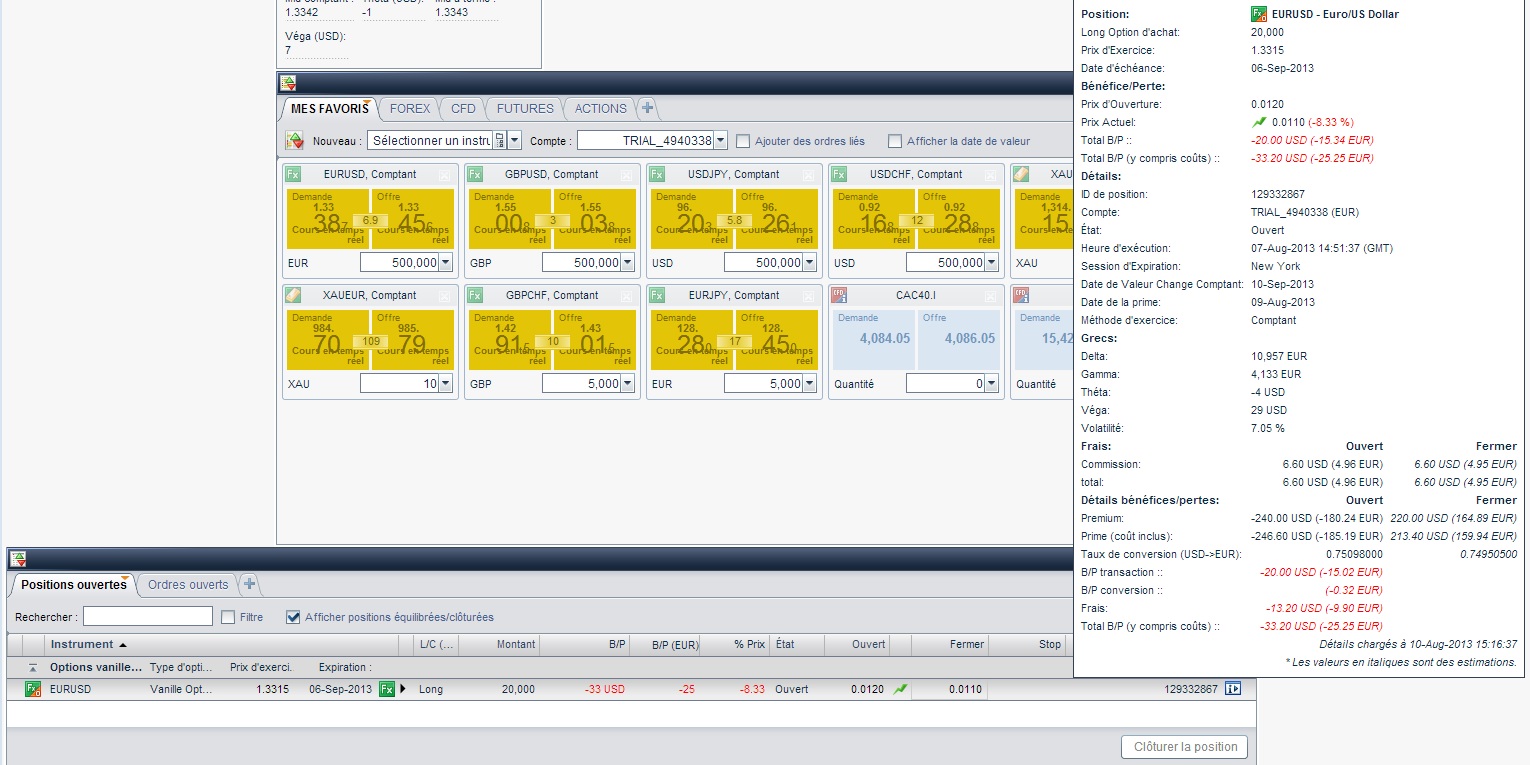
Task: Click the green Fx icon beside 06-Sep-2013
Action: [386, 689]
